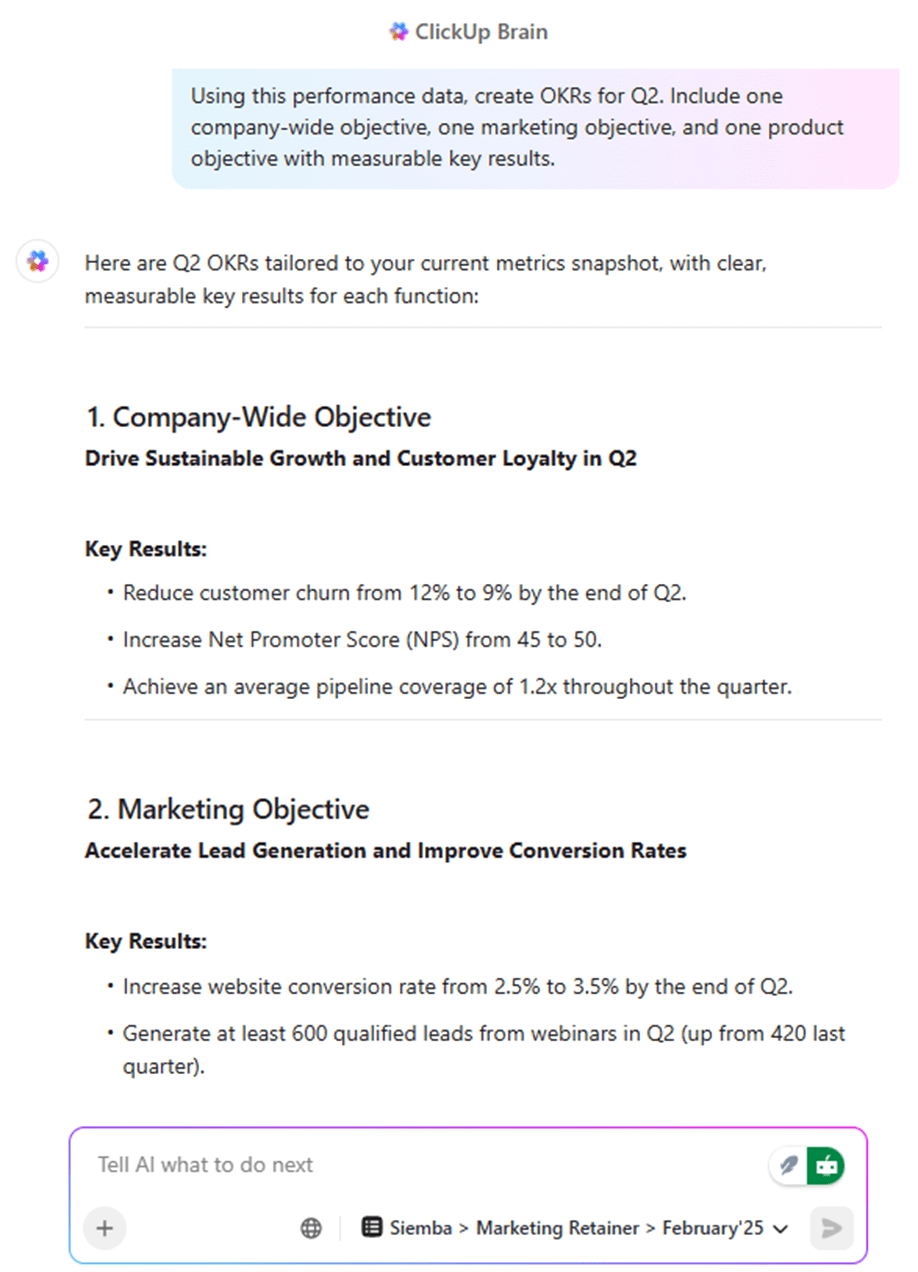Select the quill icon in the input bar
The width and height of the screenshot is (918, 1272).
click(789, 1165)
